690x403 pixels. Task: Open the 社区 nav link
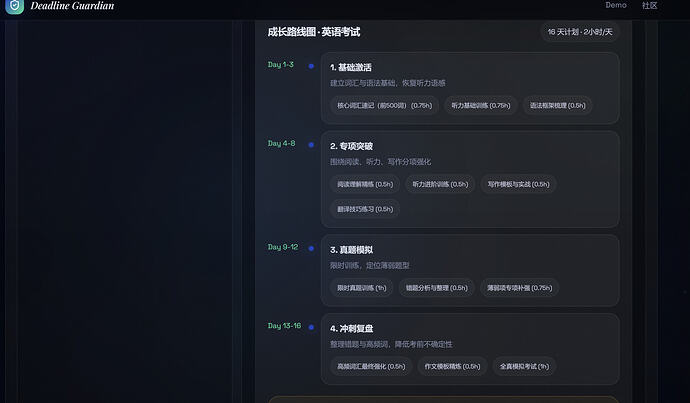(x=650, y=5)
